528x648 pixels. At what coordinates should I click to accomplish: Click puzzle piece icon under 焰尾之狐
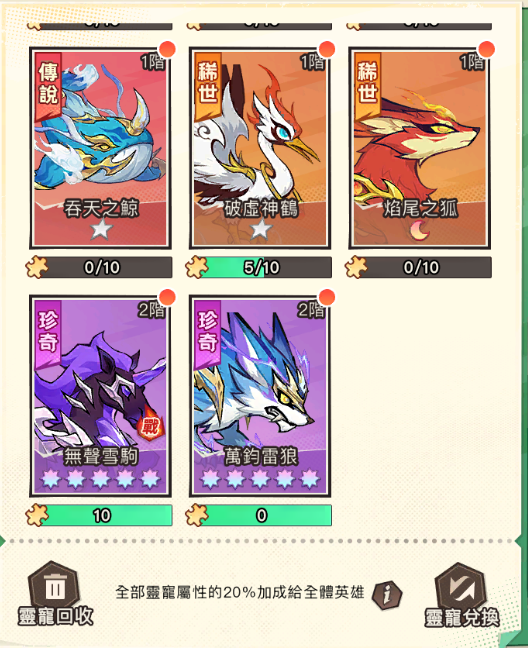point(356,267)
